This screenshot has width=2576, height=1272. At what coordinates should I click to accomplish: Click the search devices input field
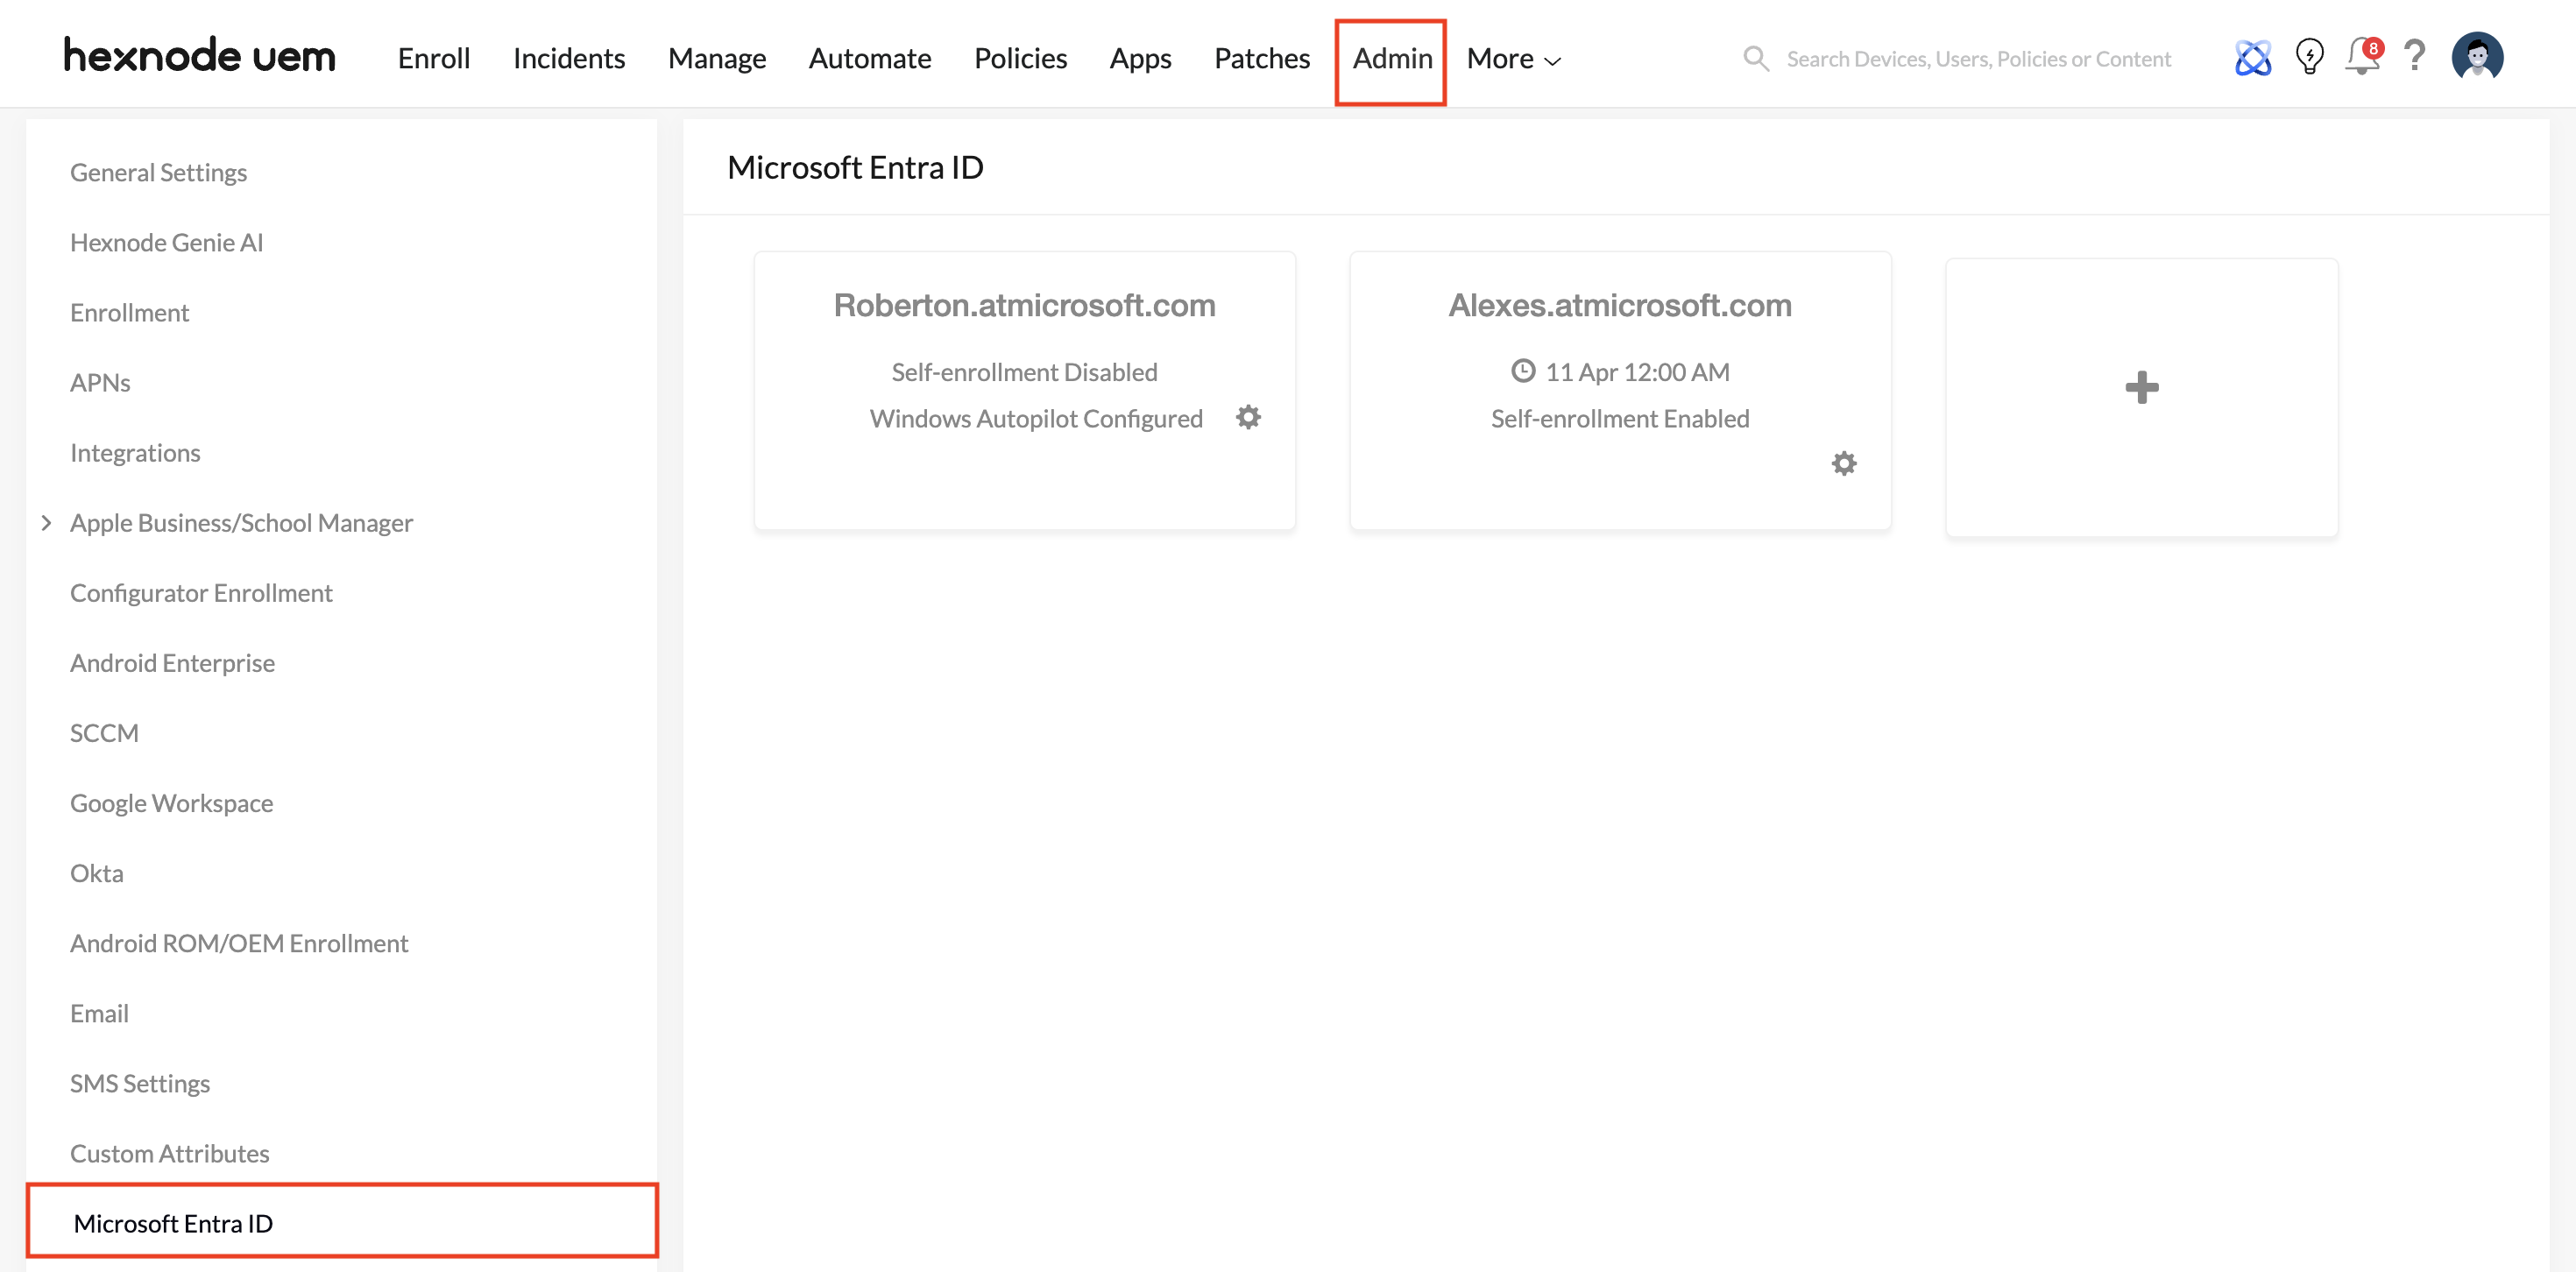pos(1978,59)
